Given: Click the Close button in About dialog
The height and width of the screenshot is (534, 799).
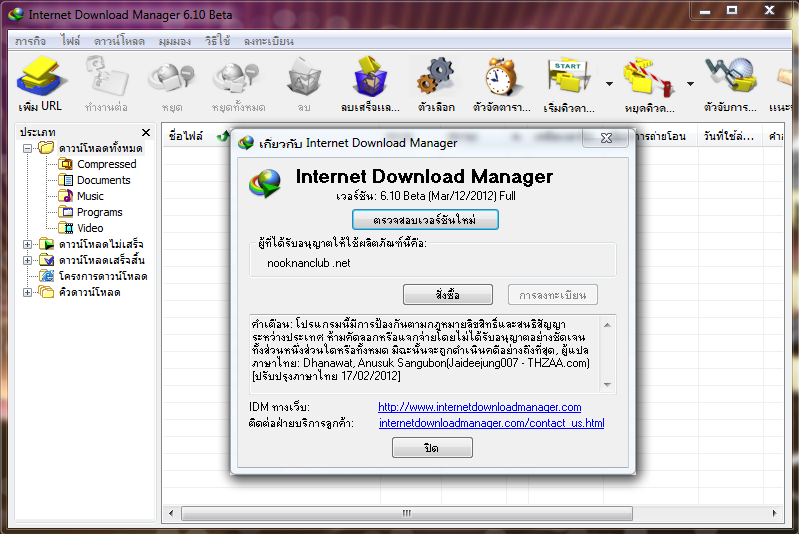Looking at the screenshot, I should click(x=432, y=448).
